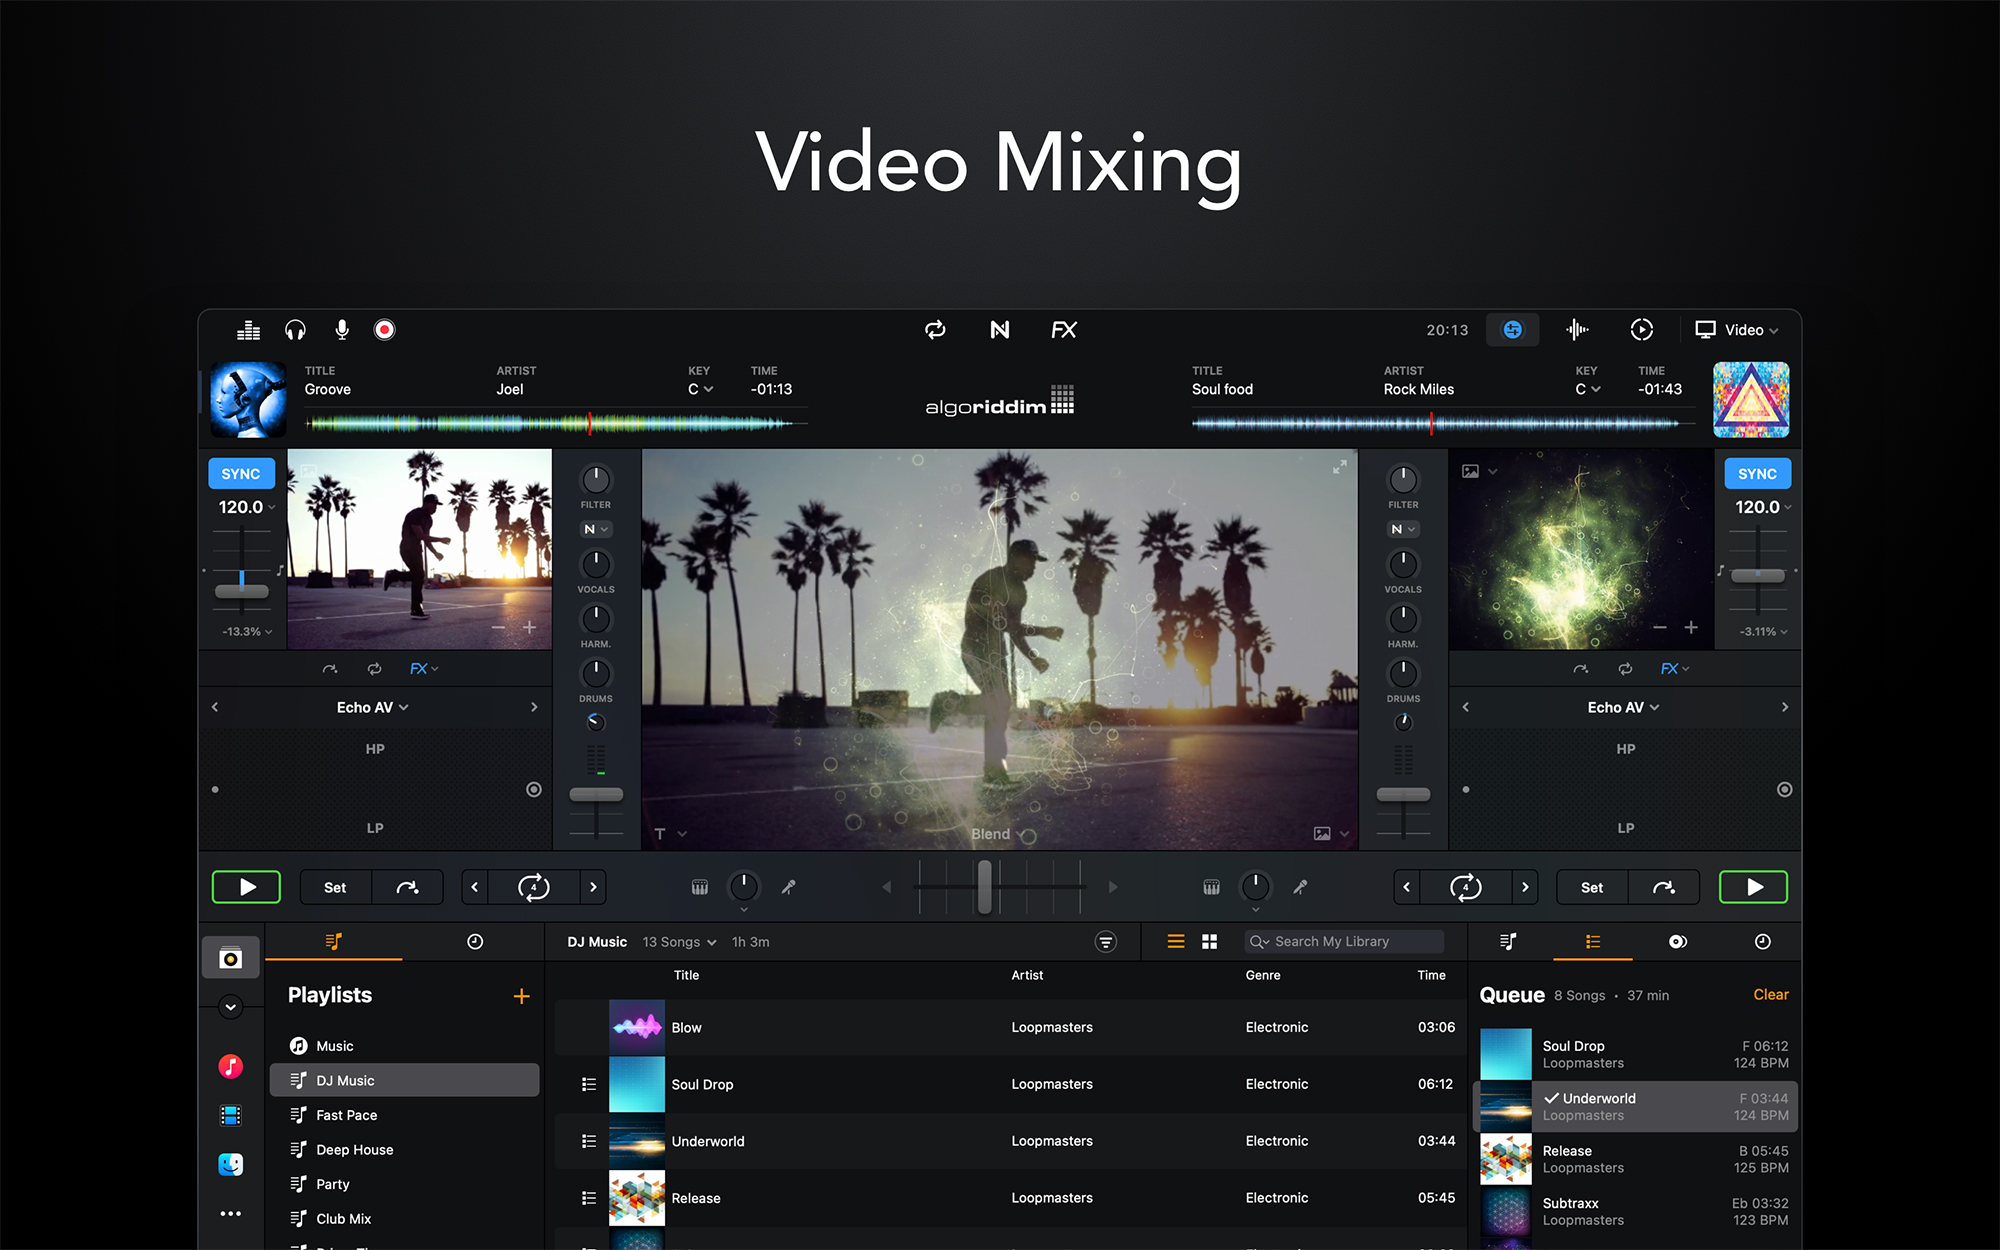
Task: Open the FX panel in top center
Action: coord(1063,330)
